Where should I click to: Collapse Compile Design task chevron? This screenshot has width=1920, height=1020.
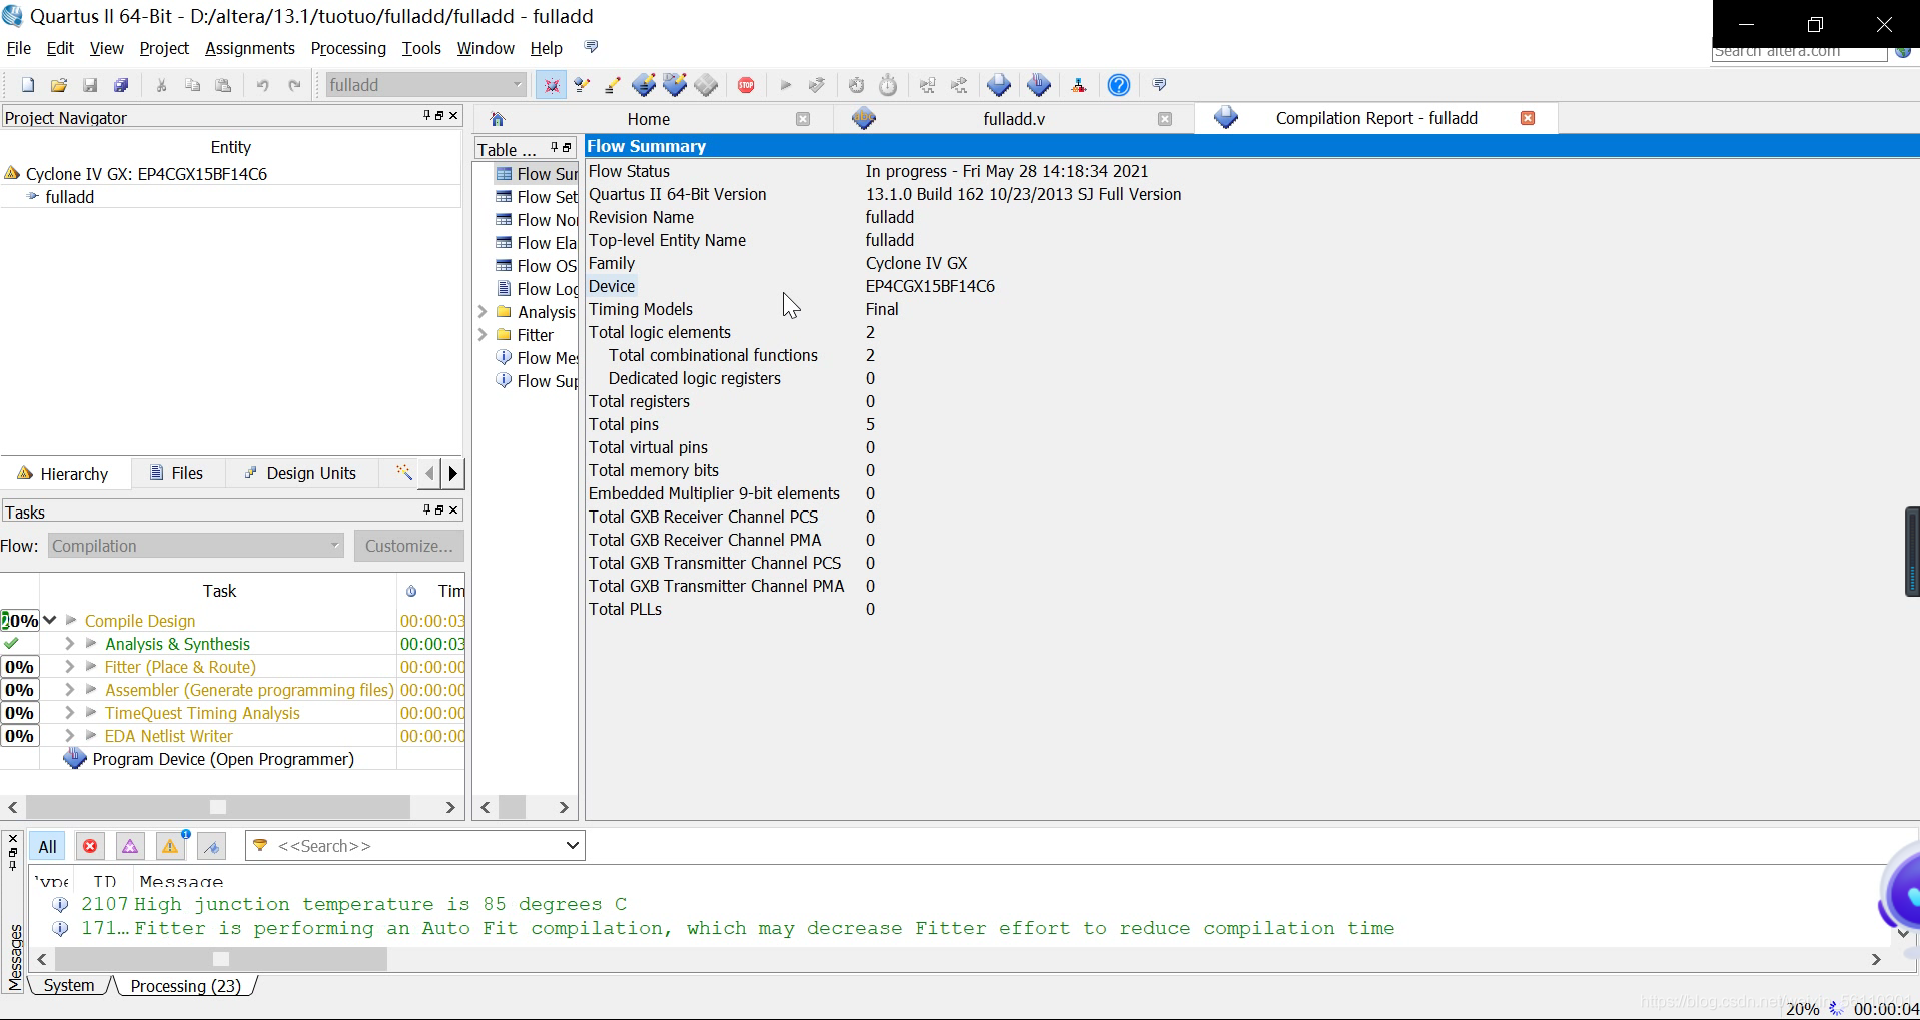click(49, 620)
